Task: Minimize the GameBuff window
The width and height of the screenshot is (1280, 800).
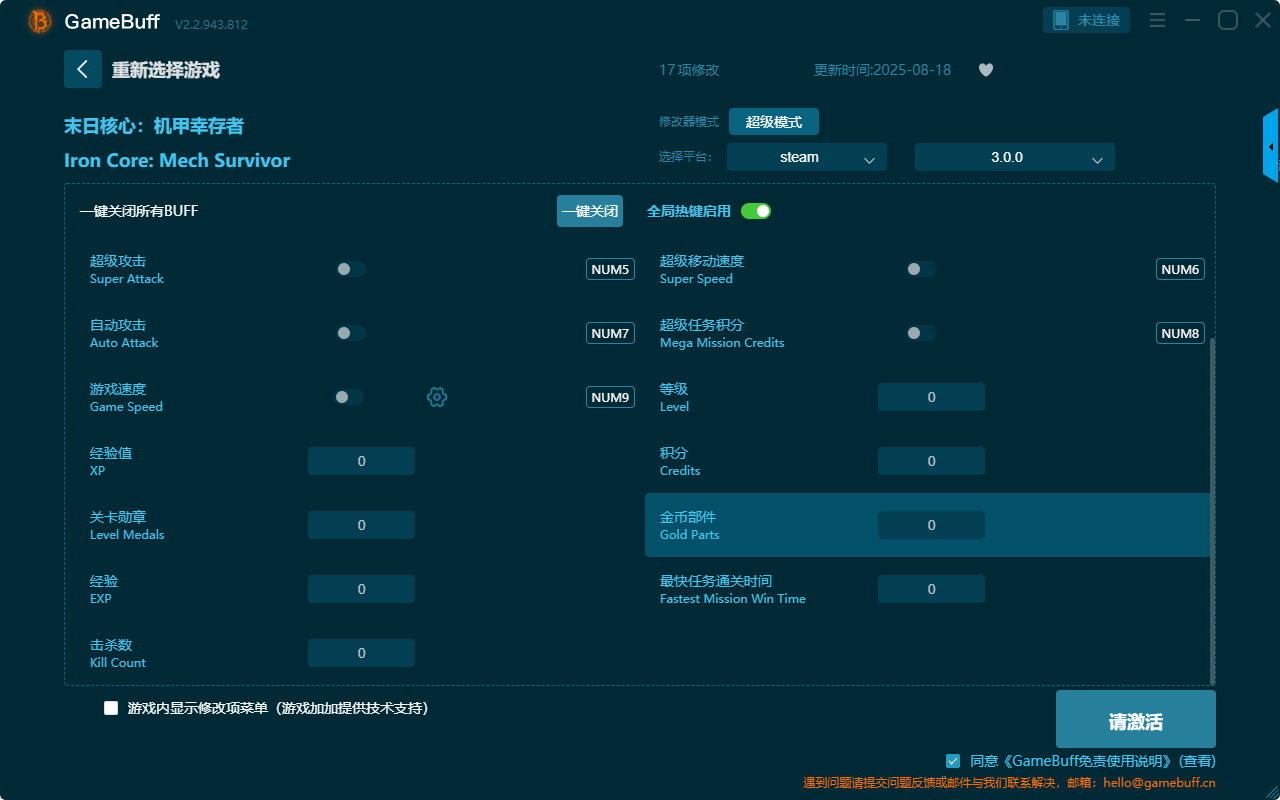Action: pyautogui.click(x=1192, y=20)
